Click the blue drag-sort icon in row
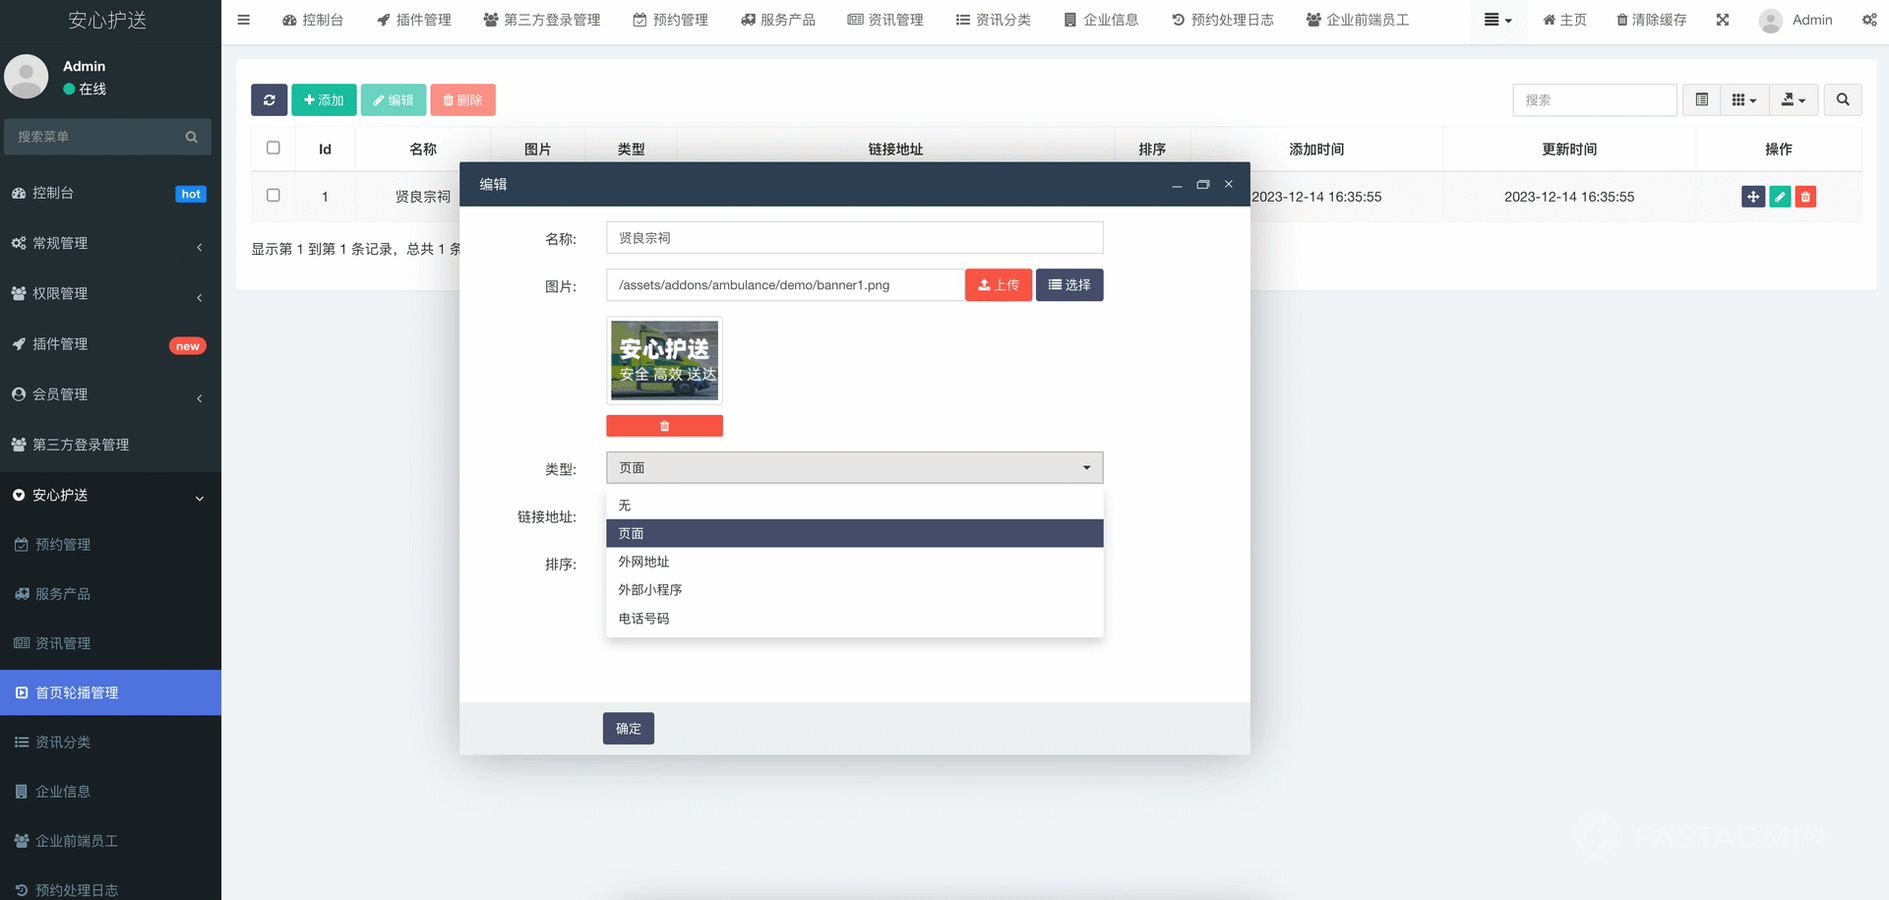 1752,197
